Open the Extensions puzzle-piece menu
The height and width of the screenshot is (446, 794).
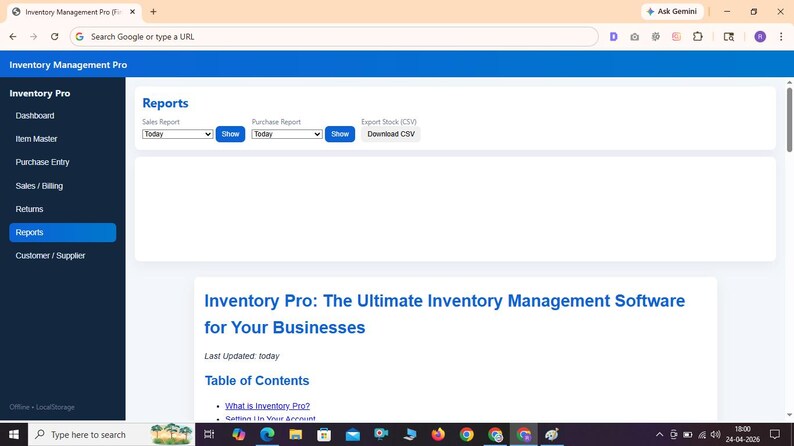(698, 36)
